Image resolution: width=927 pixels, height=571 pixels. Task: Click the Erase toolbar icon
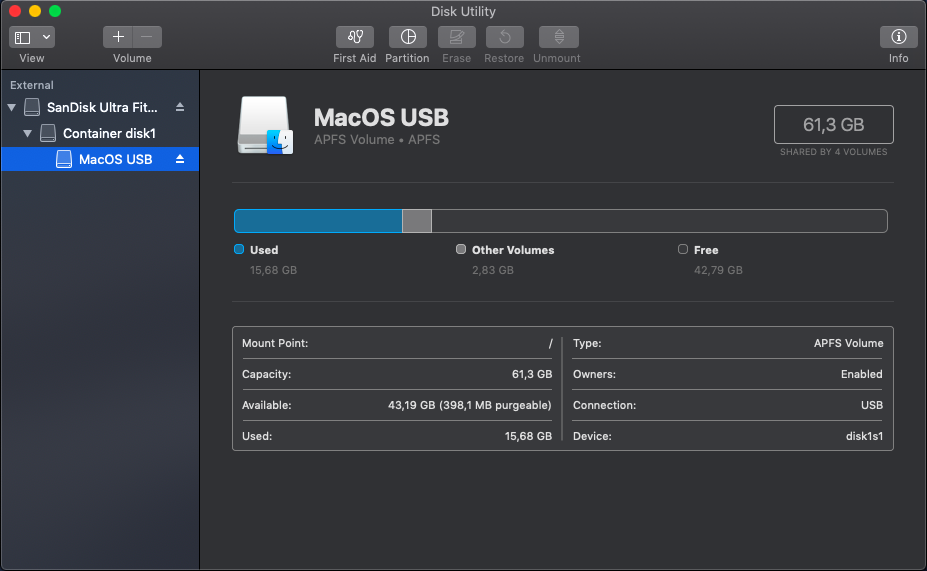[x=456, y=37]
